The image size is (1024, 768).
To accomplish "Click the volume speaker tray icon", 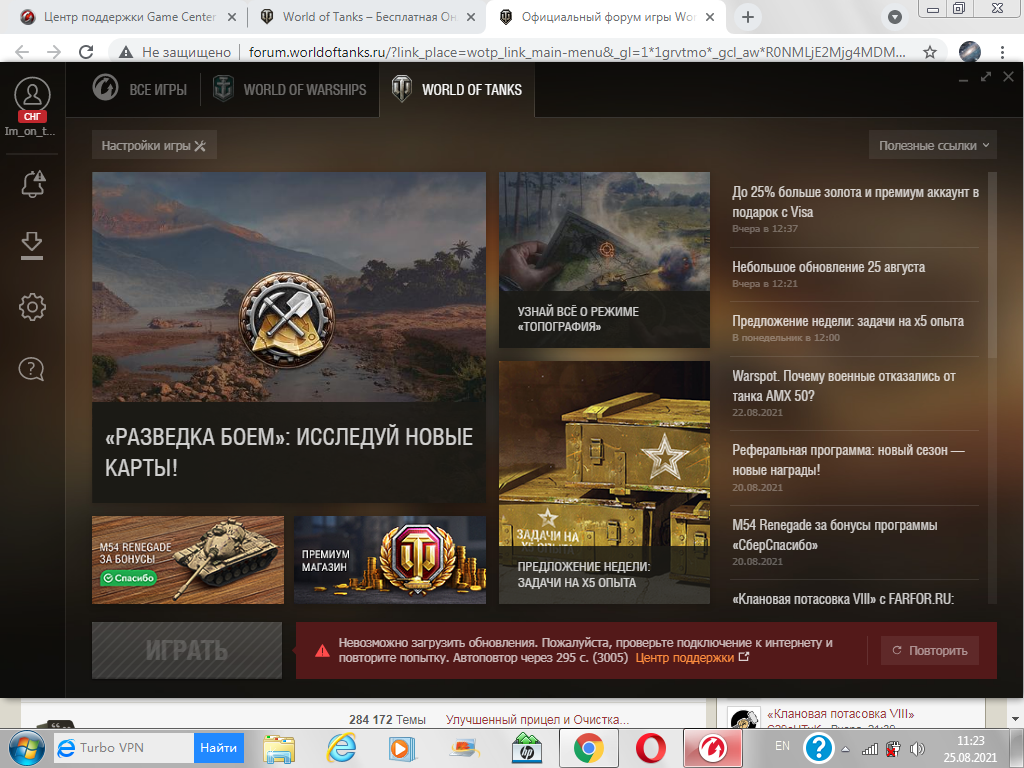I will click(917, 749).
